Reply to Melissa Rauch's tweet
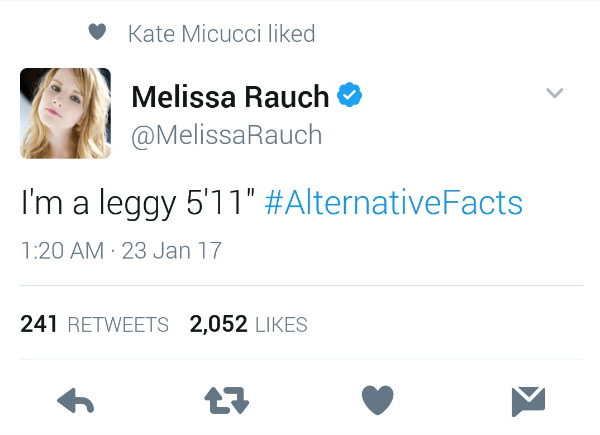 (76, 401)
